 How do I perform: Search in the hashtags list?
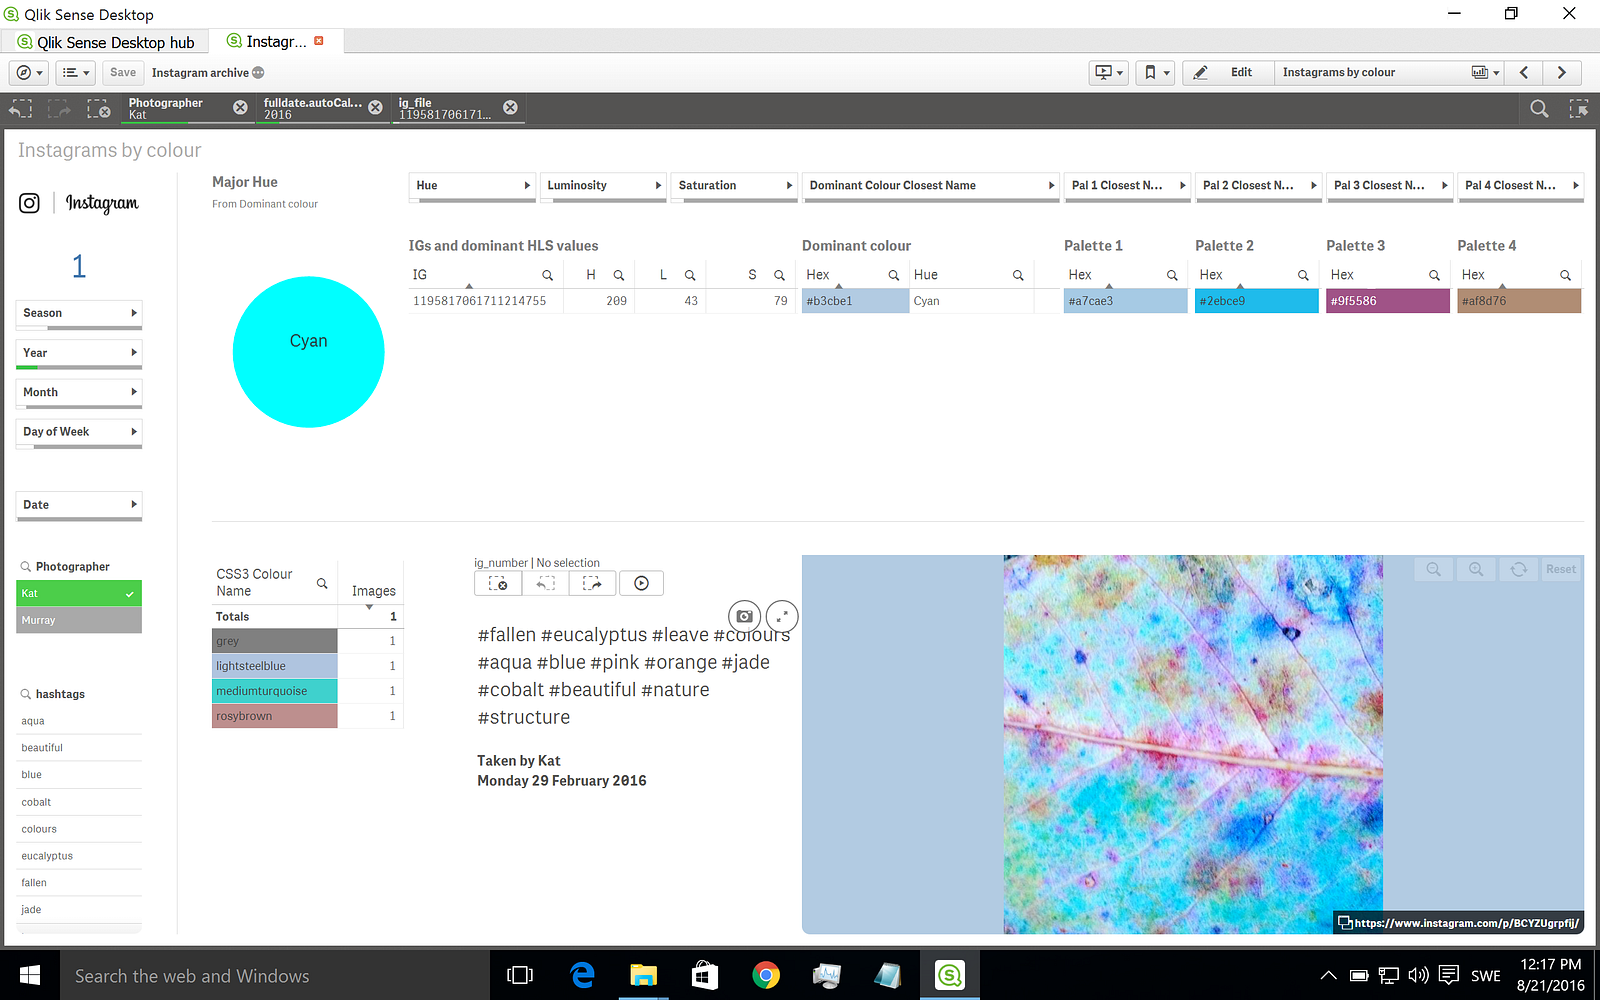click(x=26, y=694)
